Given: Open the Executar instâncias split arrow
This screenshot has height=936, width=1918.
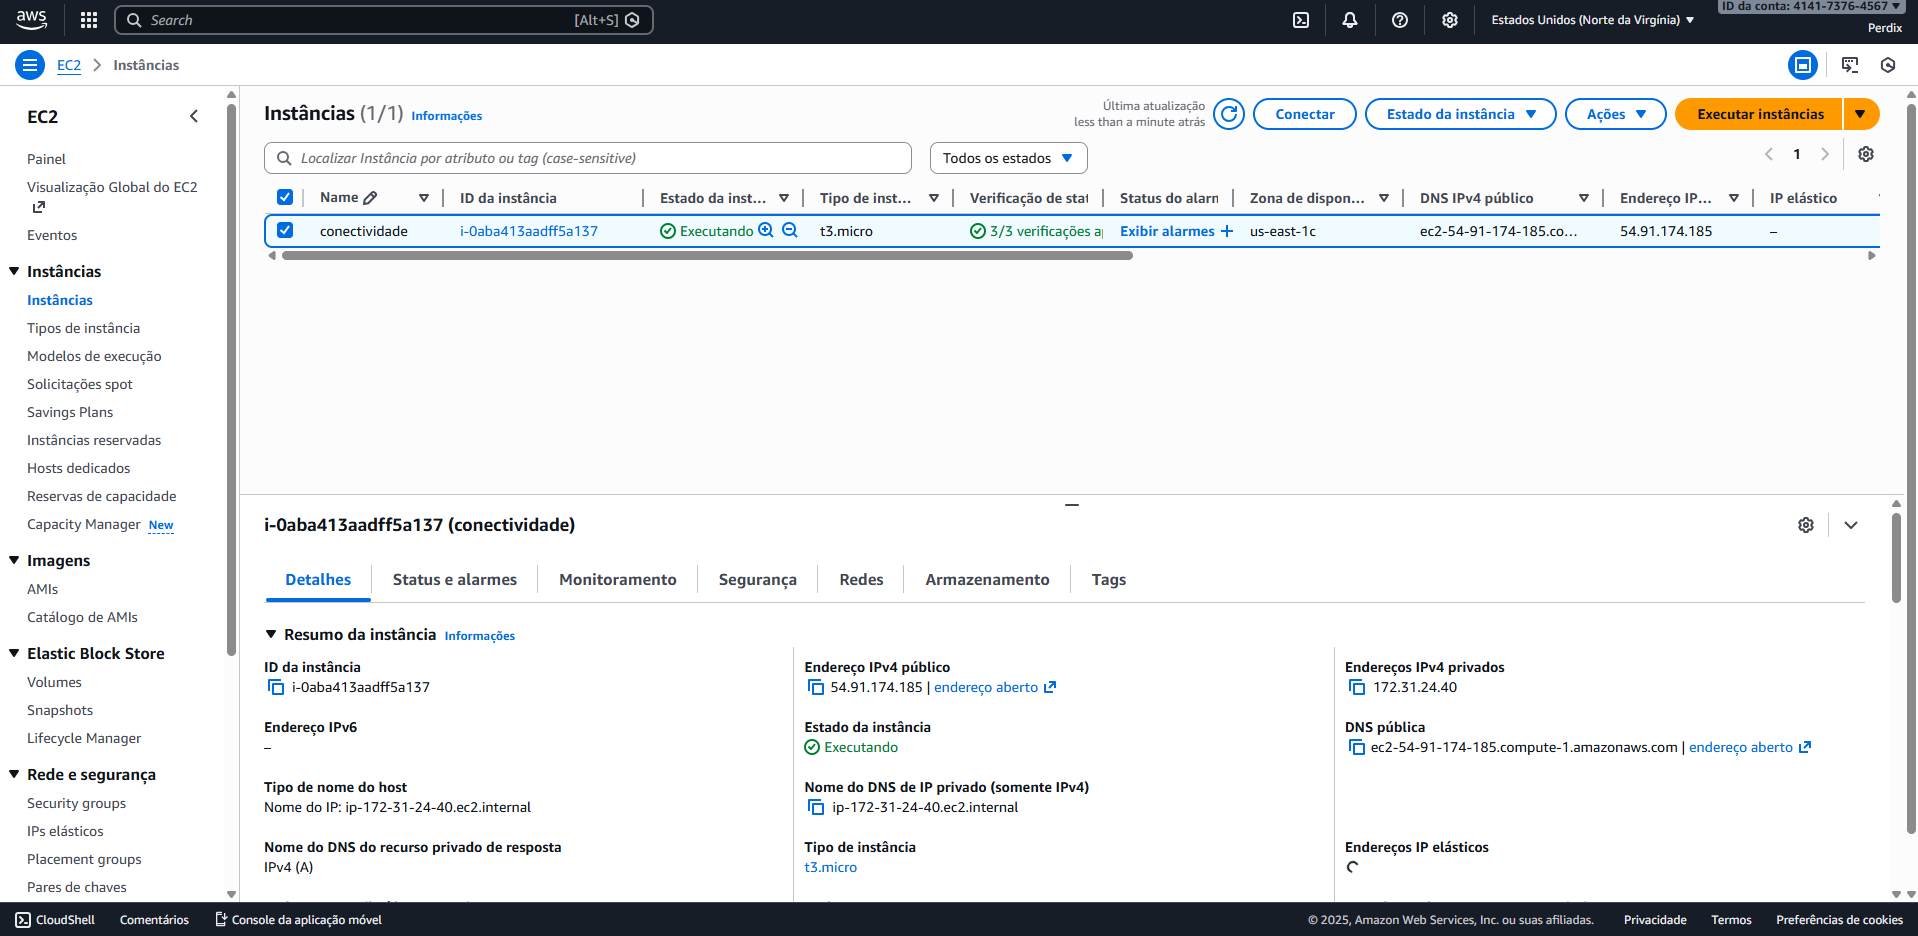Looking at the screenshot, I should point(1861,114).
